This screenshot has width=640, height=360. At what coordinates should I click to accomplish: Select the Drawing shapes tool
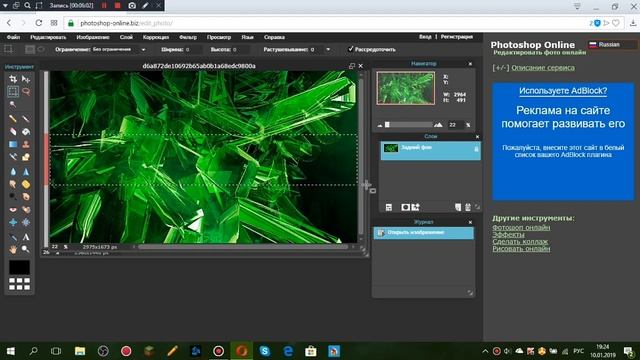(26, 157)
